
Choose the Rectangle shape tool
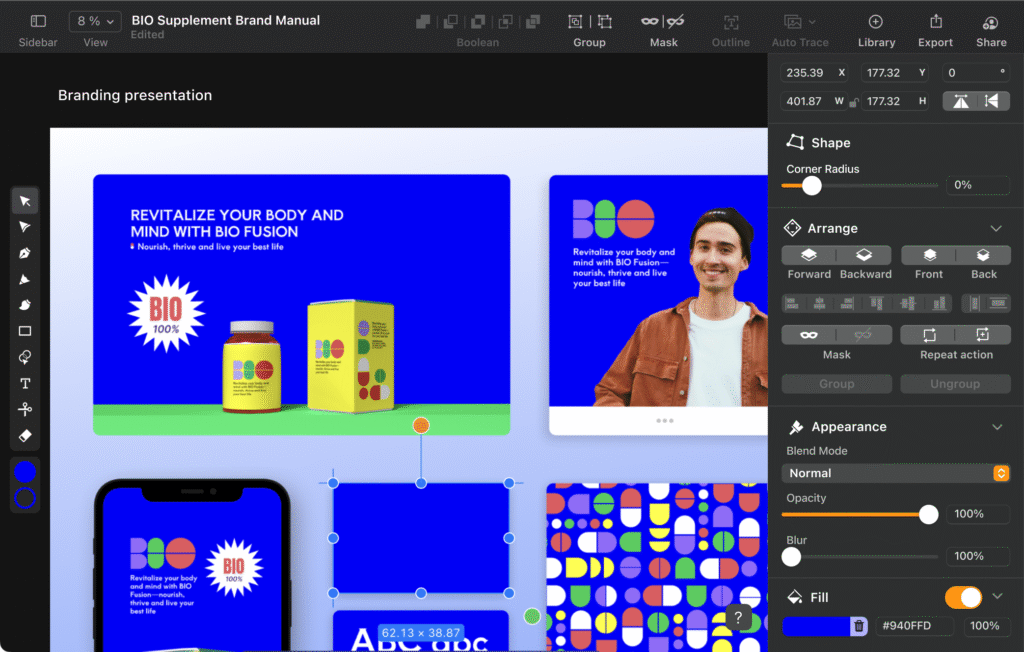(25, 331)
